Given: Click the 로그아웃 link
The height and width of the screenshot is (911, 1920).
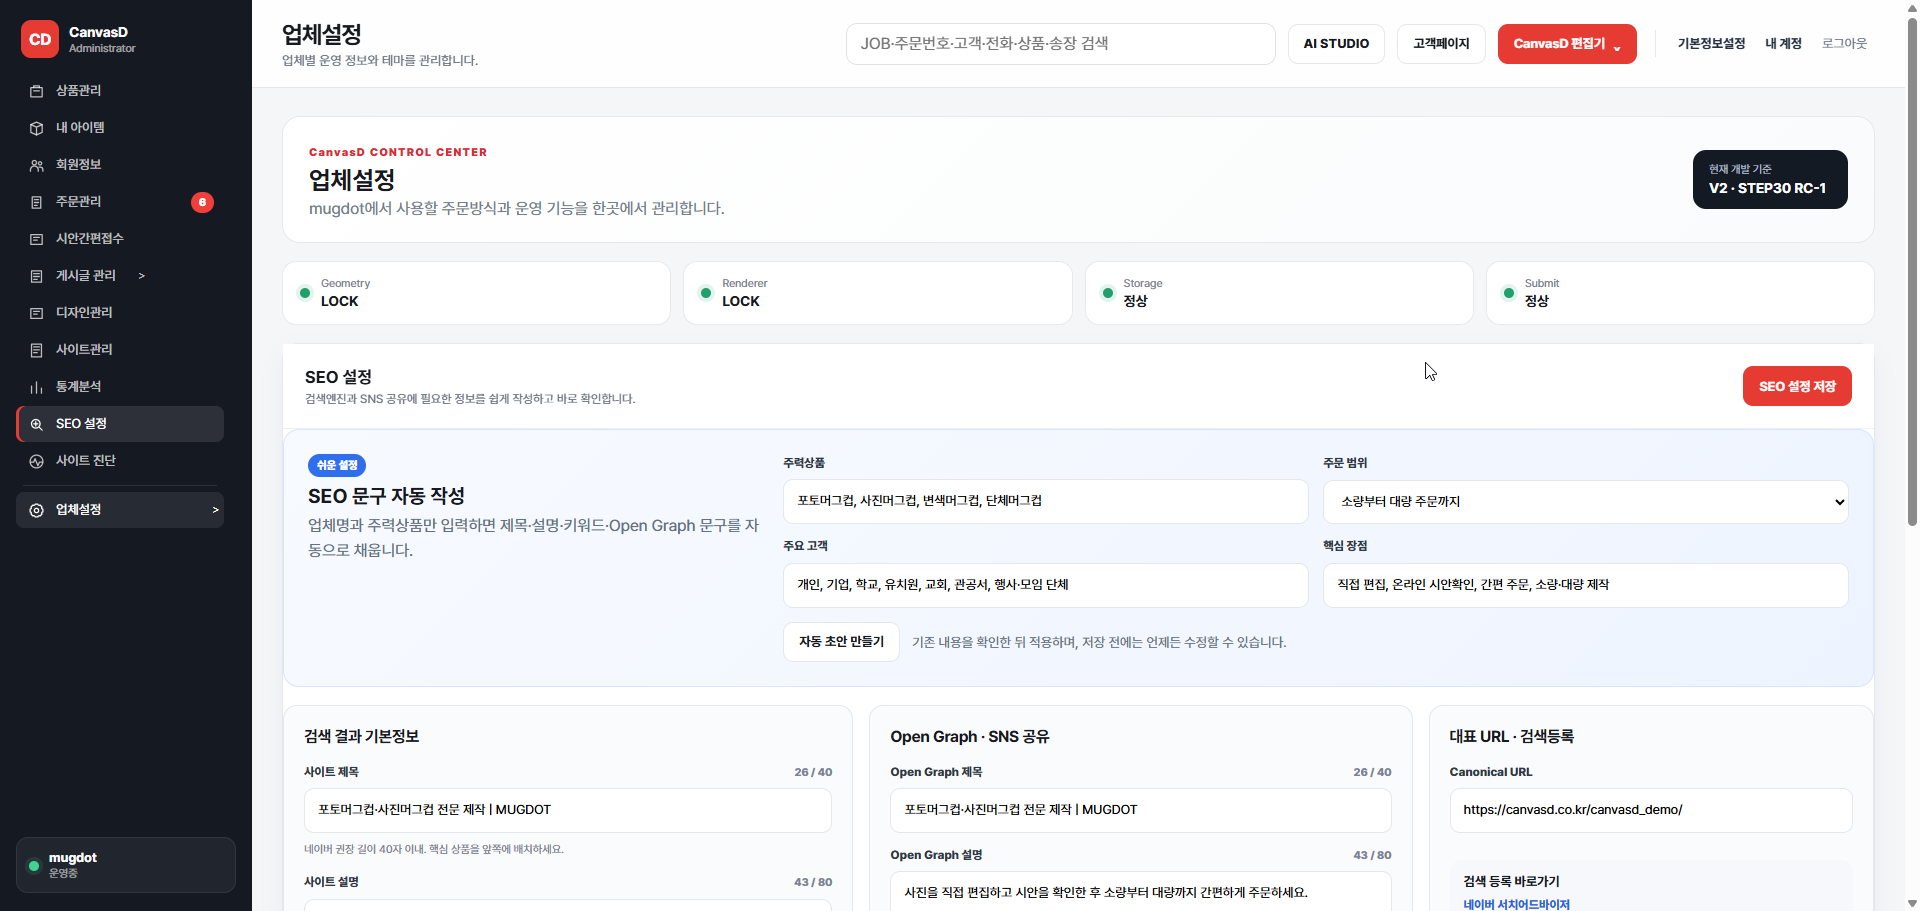Looking at the screenshot, I should (1844, 44).
